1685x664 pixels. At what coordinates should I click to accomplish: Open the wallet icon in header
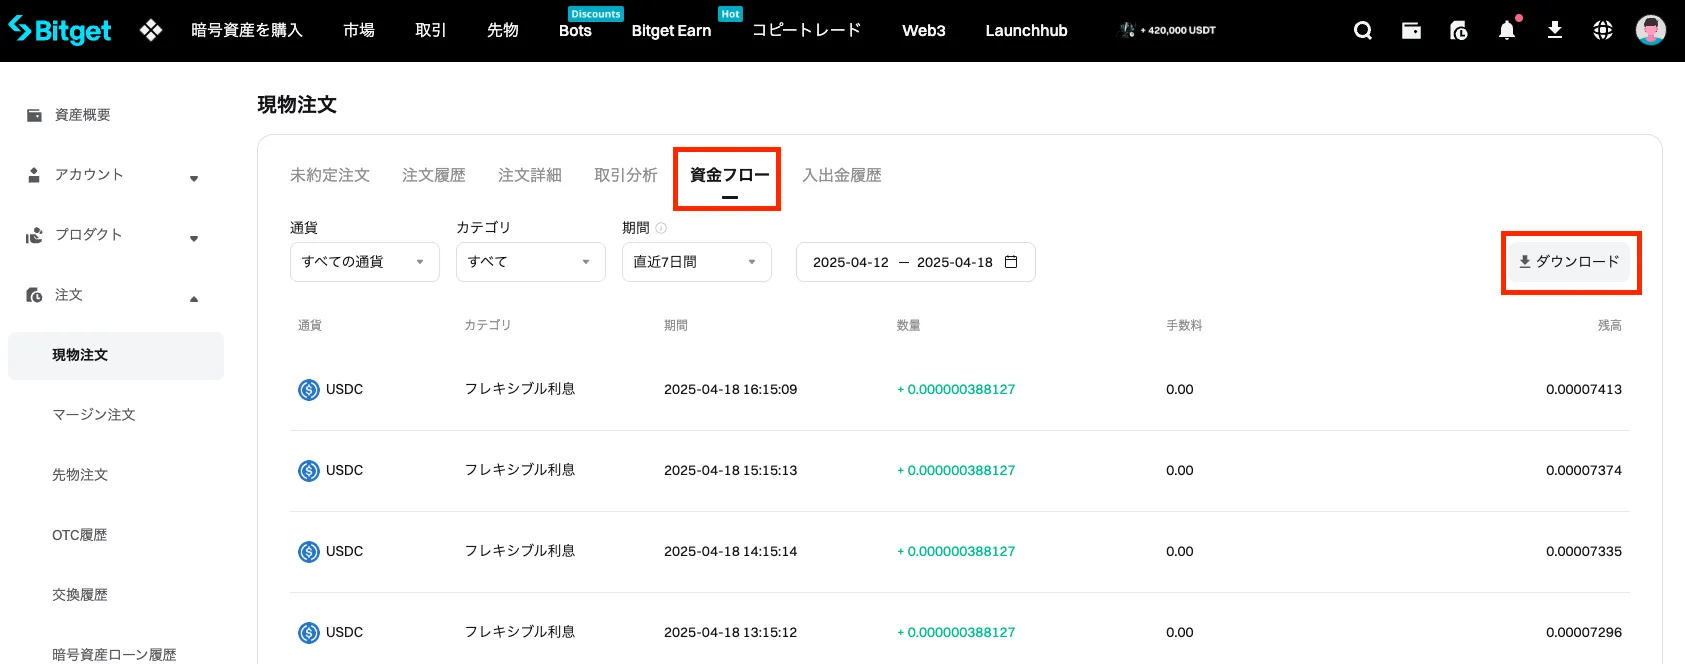click(x=1411, y=31)
